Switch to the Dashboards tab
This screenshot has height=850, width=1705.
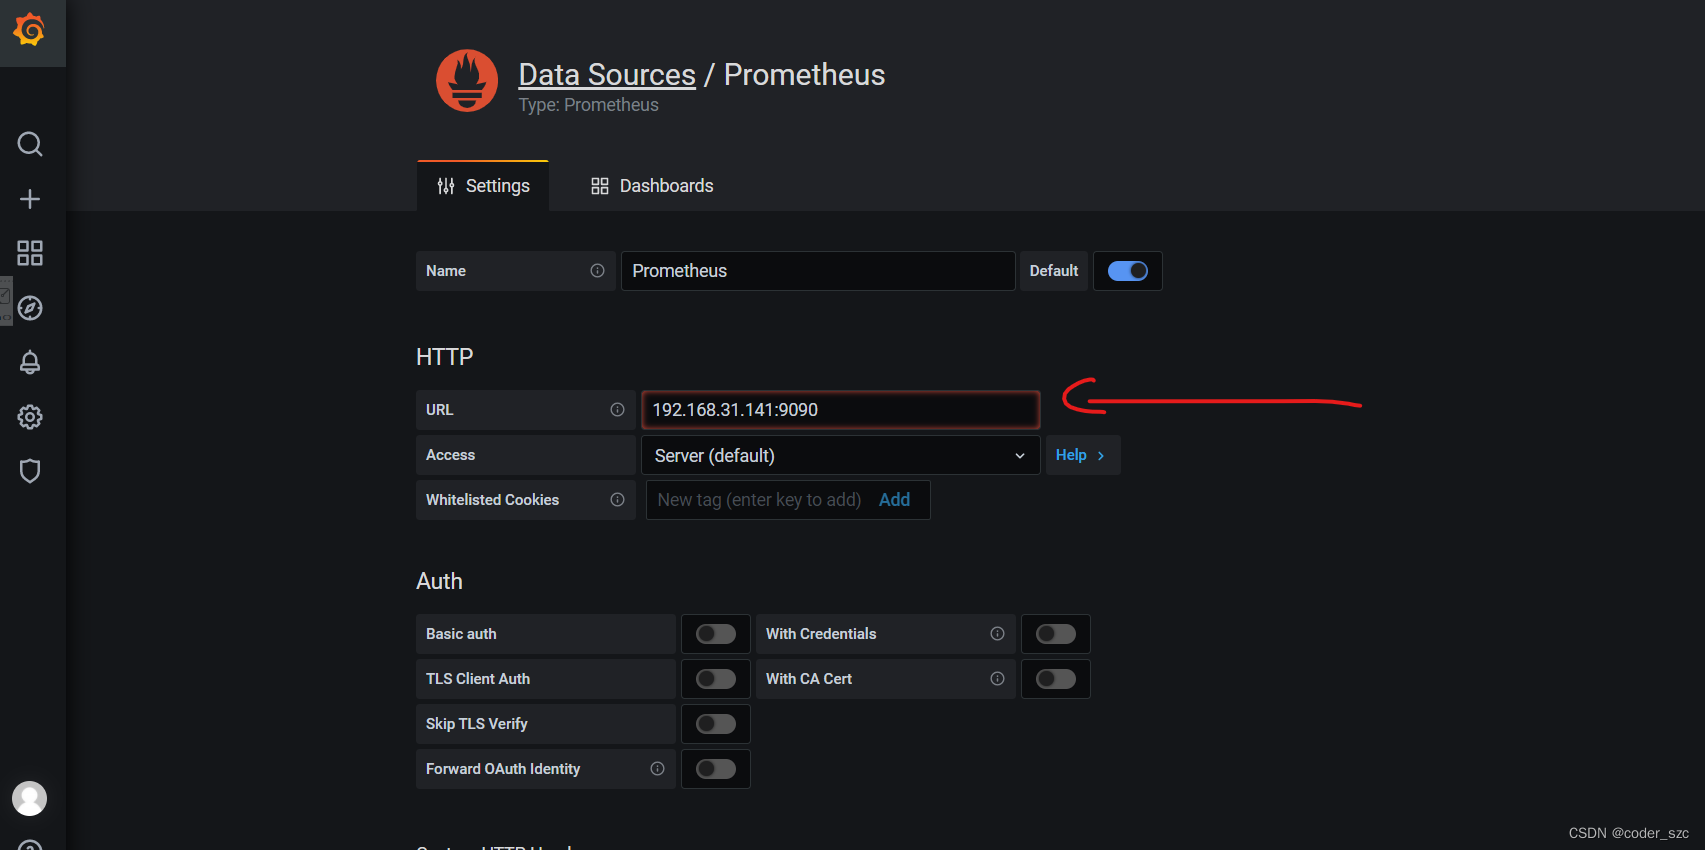[652, 186]
